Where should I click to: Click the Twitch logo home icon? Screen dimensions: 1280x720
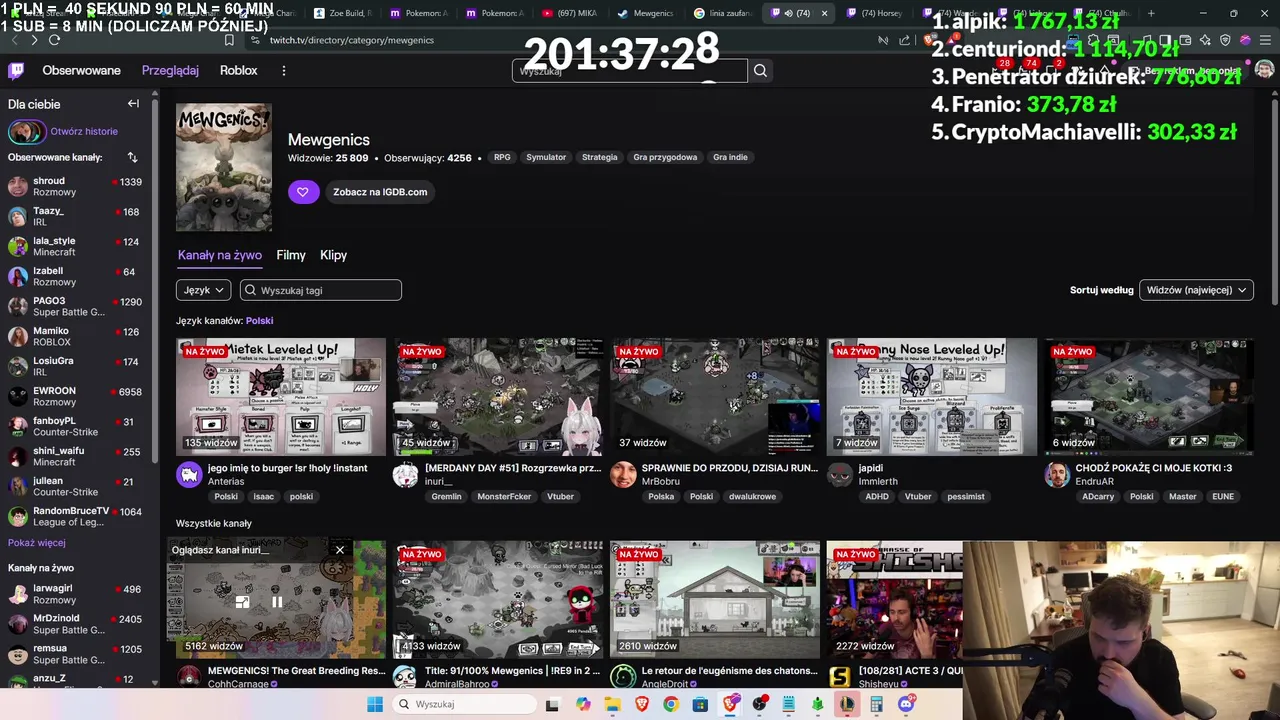click(x=16, y=71)
